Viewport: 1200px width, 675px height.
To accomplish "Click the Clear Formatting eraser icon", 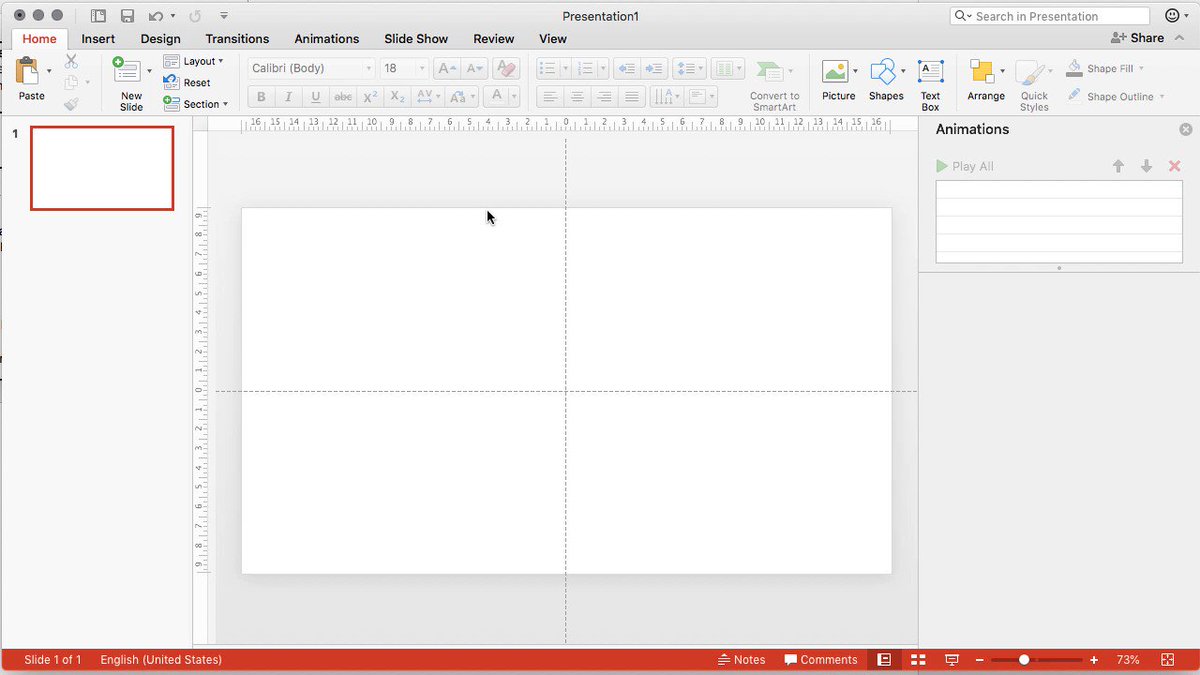I will (x=506, y=69).
